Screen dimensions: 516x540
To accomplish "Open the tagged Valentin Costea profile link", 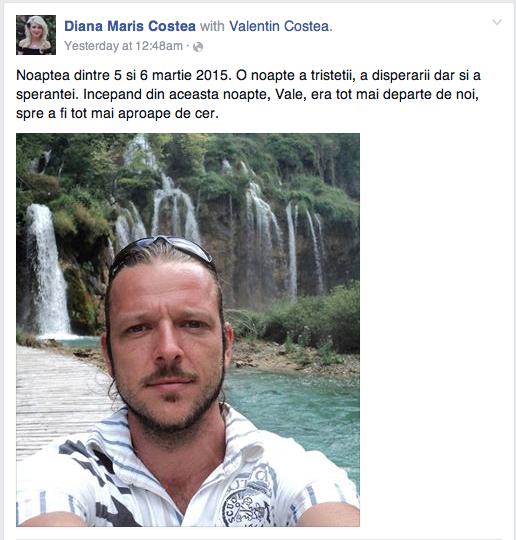I will tap(279, 26).
